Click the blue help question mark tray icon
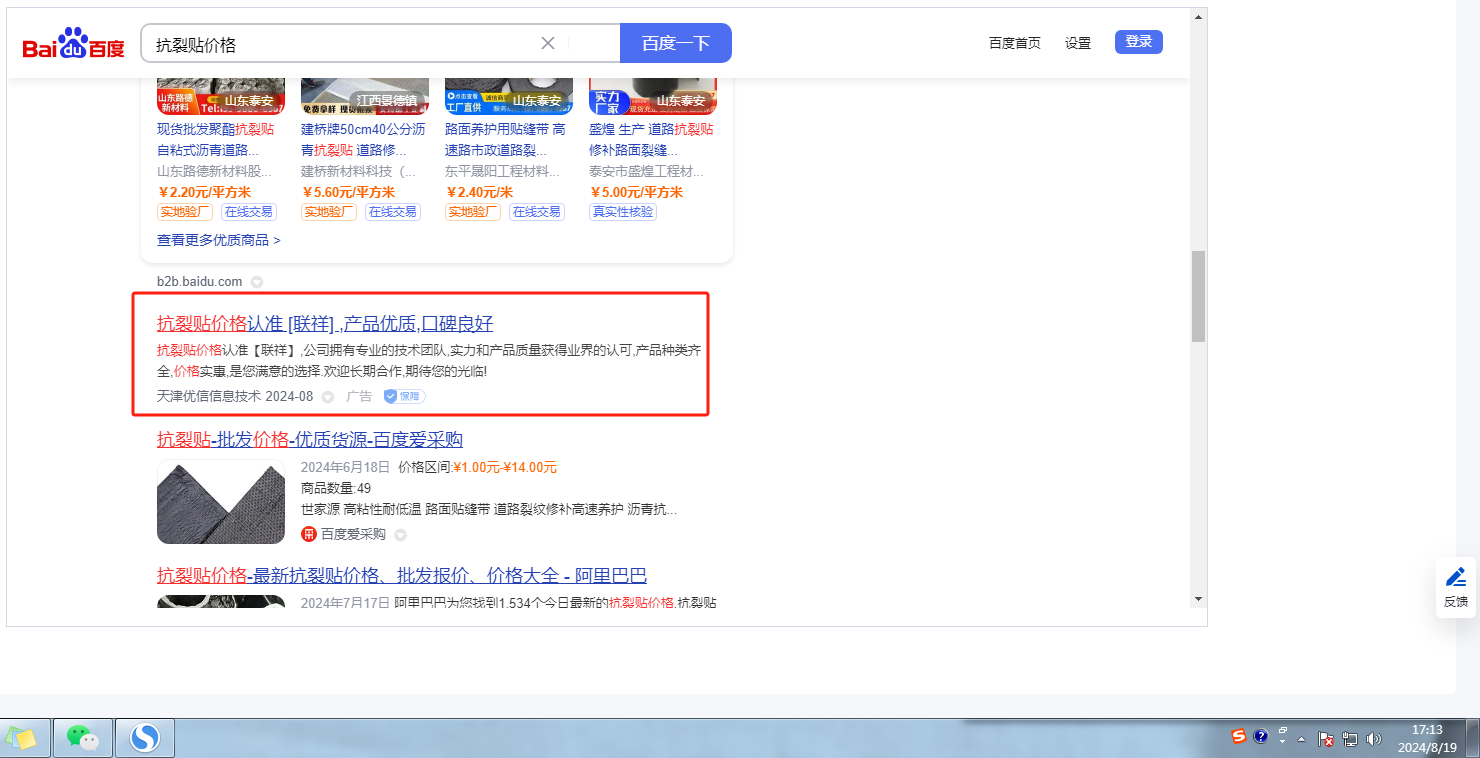1480x758 pixels. [x=1261, y=736]
